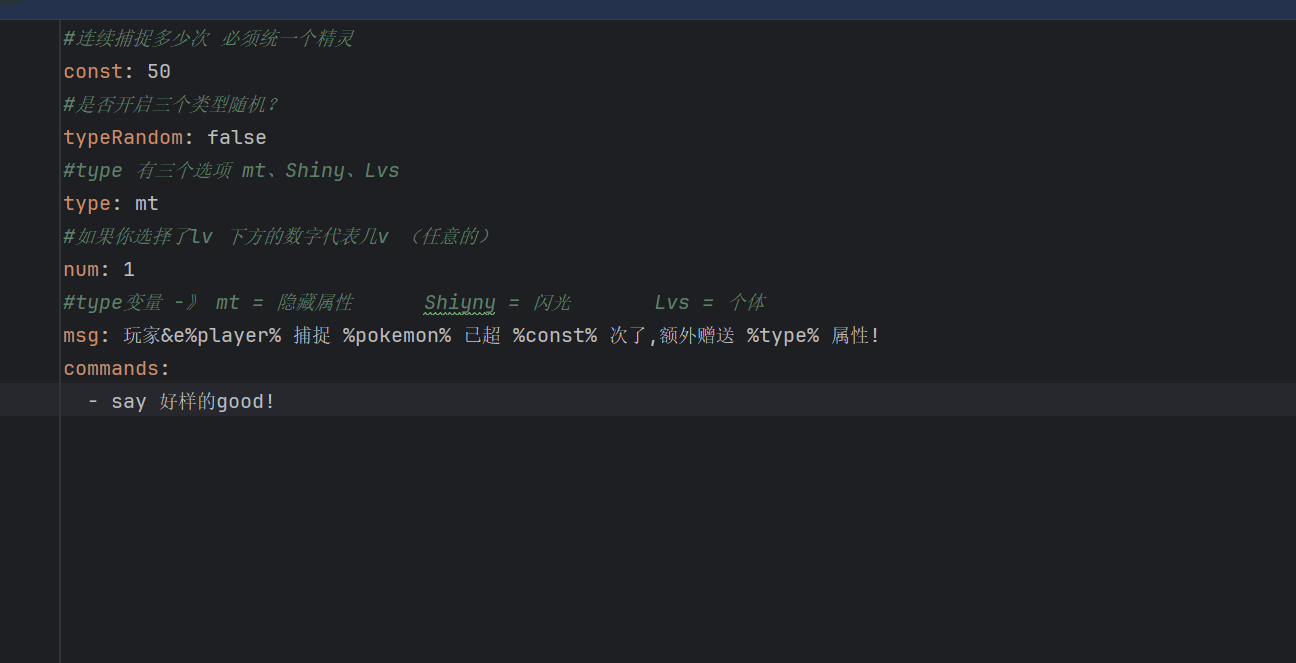Click the "say 好样的good!" list entry
The image size is (1296, 663).
click(x=193, y=402)
